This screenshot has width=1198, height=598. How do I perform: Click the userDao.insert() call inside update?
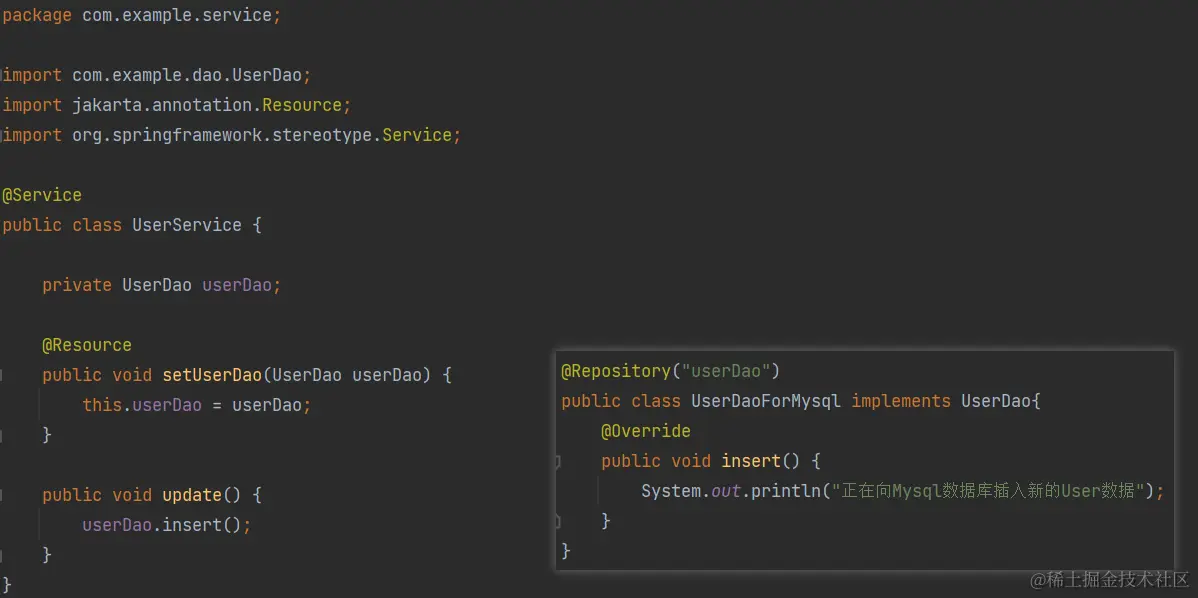pyautogui.click(x=162, y=525)
